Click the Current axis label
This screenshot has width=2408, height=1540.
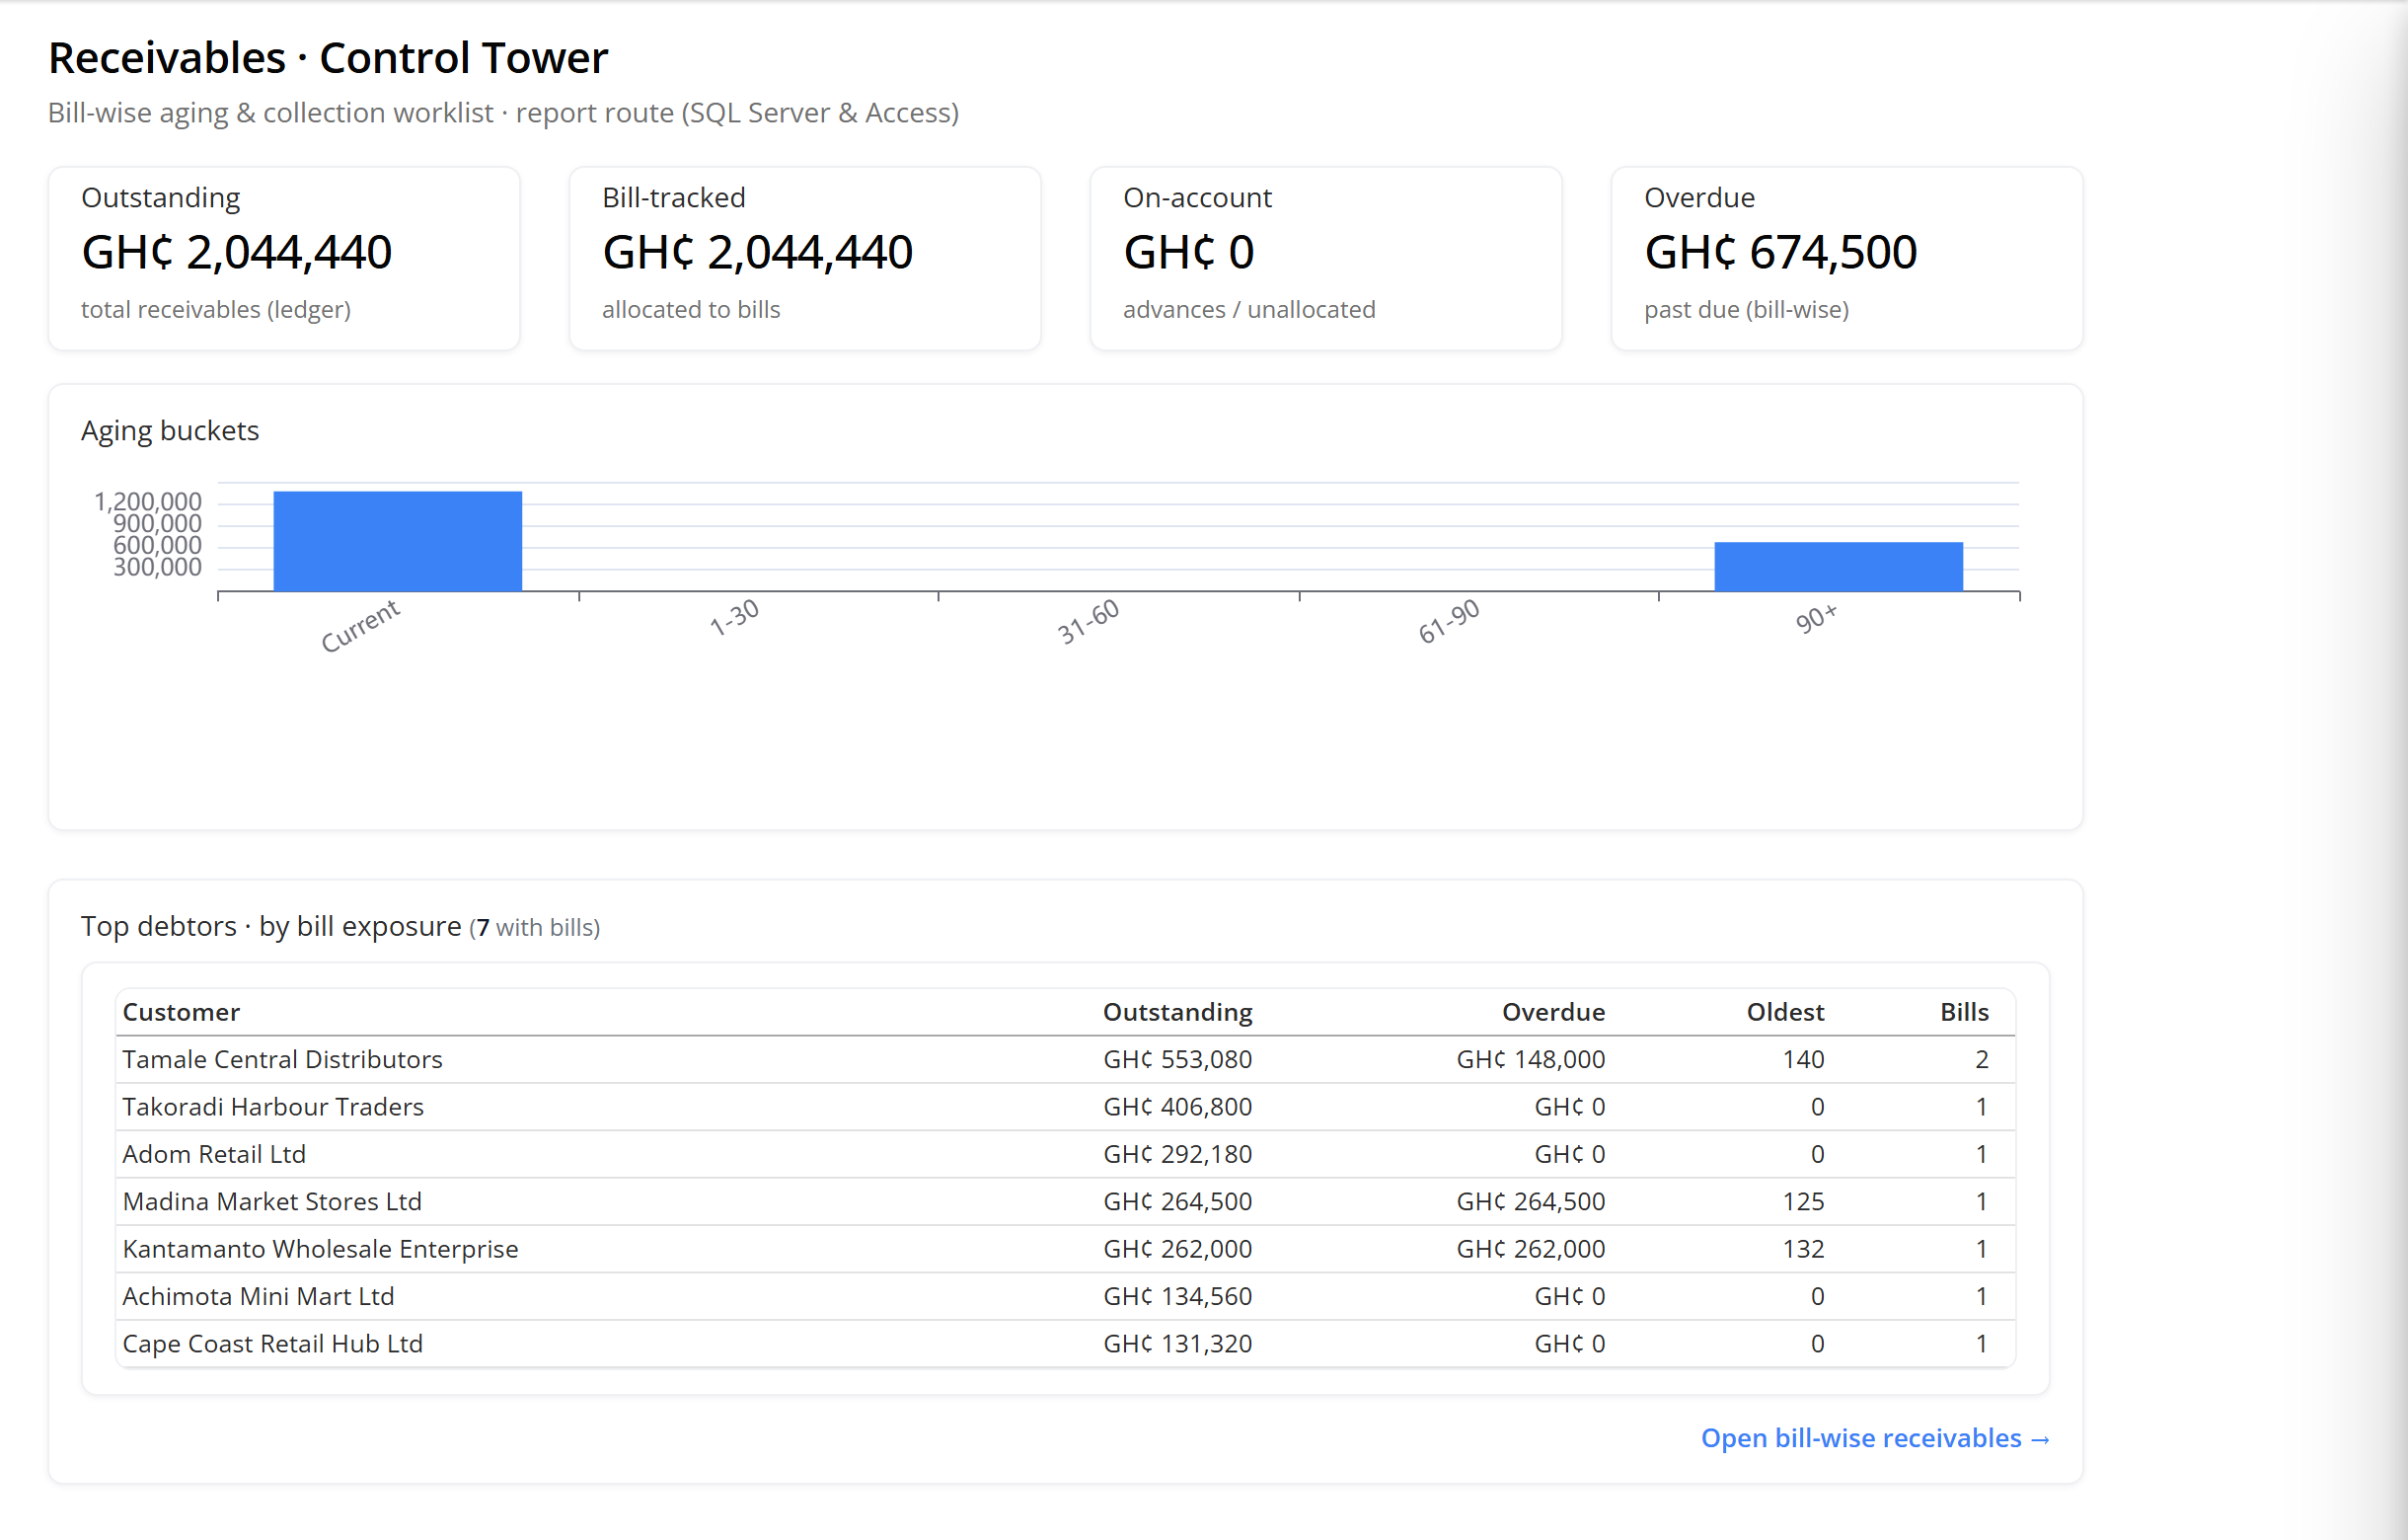(x=360, y=626)
